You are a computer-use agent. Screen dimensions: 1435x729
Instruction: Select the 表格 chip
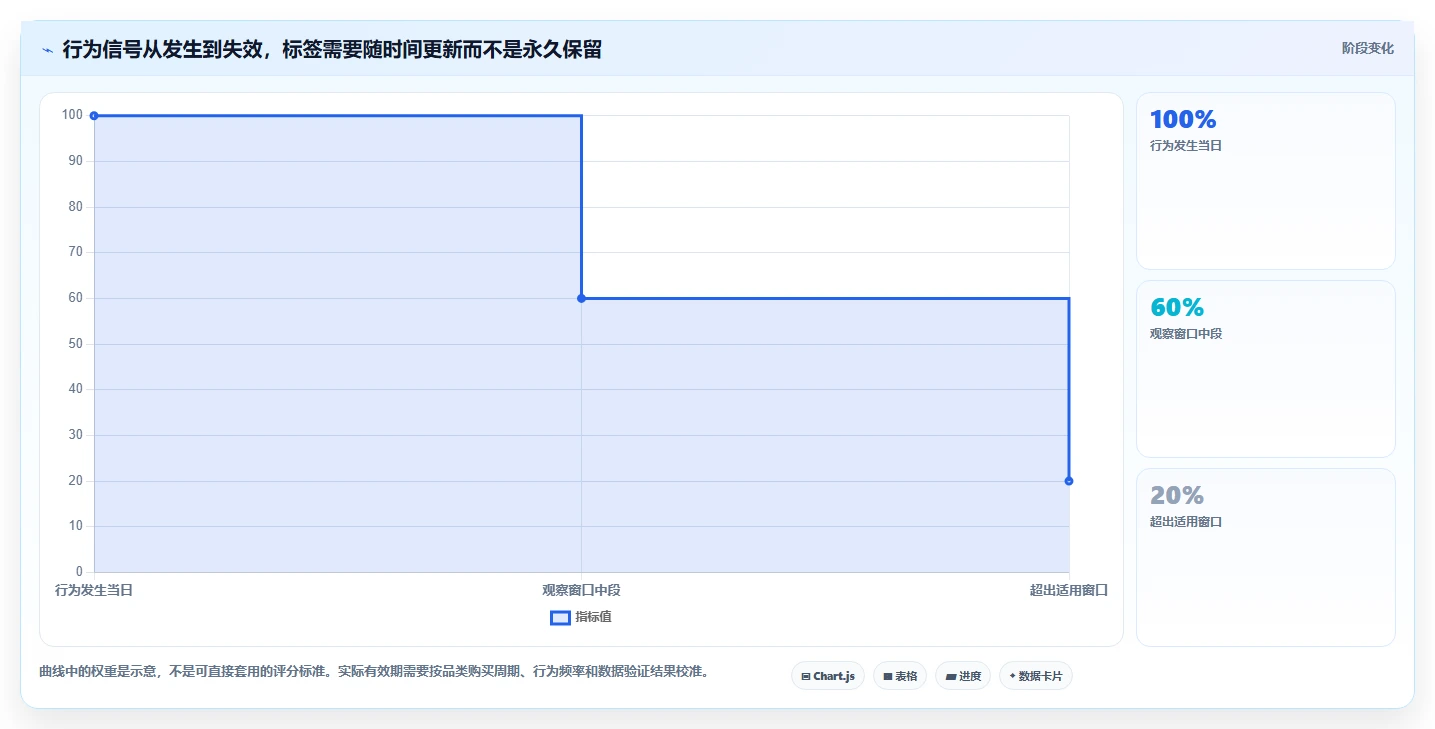[x=900, y=676]
